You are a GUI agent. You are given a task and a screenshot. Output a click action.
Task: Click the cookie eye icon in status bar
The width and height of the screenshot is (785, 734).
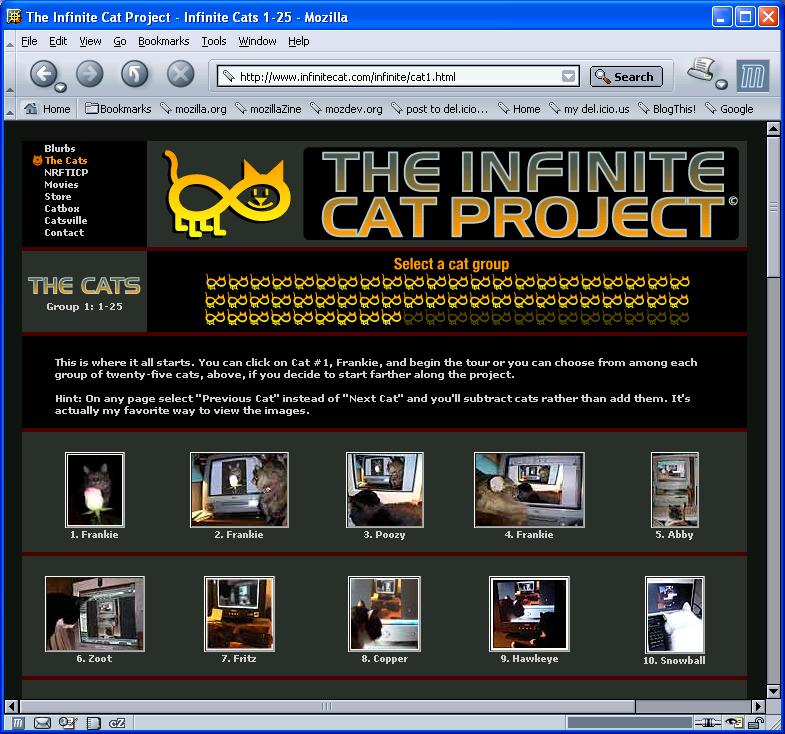(x=734, y=722)
